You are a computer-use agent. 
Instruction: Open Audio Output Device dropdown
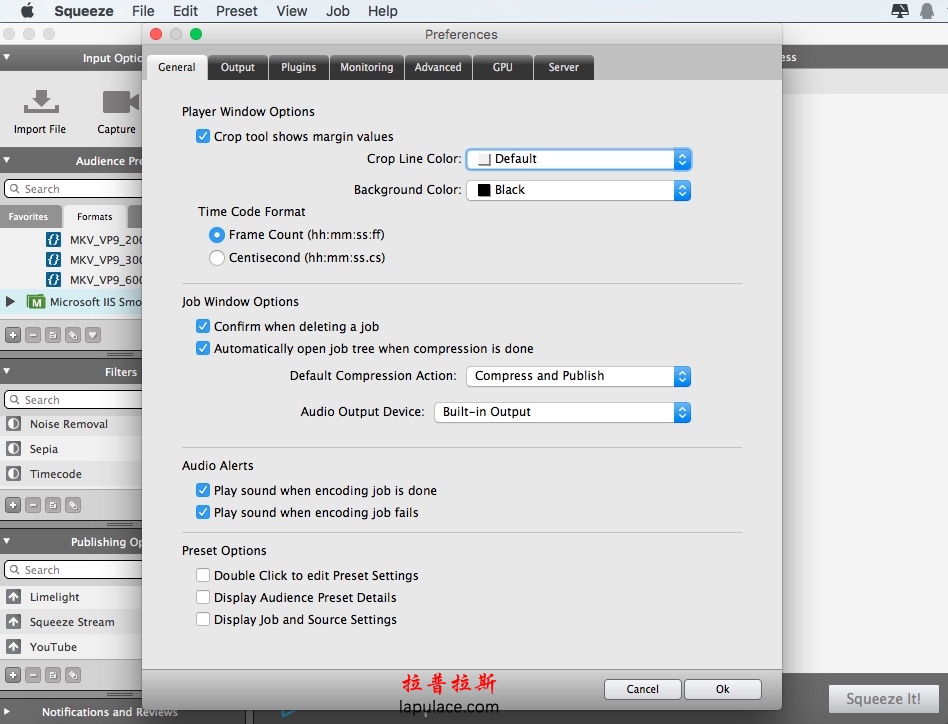point(562,412)
